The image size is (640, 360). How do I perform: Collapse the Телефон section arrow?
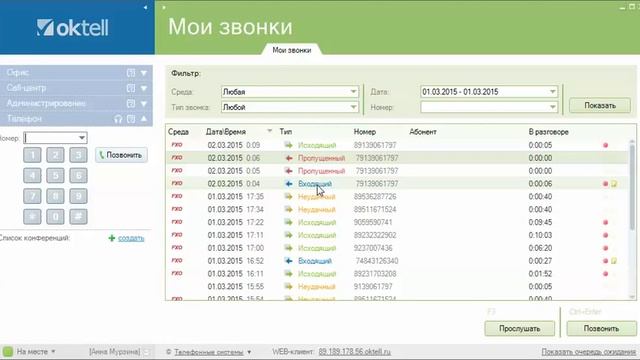pos(144,119)
